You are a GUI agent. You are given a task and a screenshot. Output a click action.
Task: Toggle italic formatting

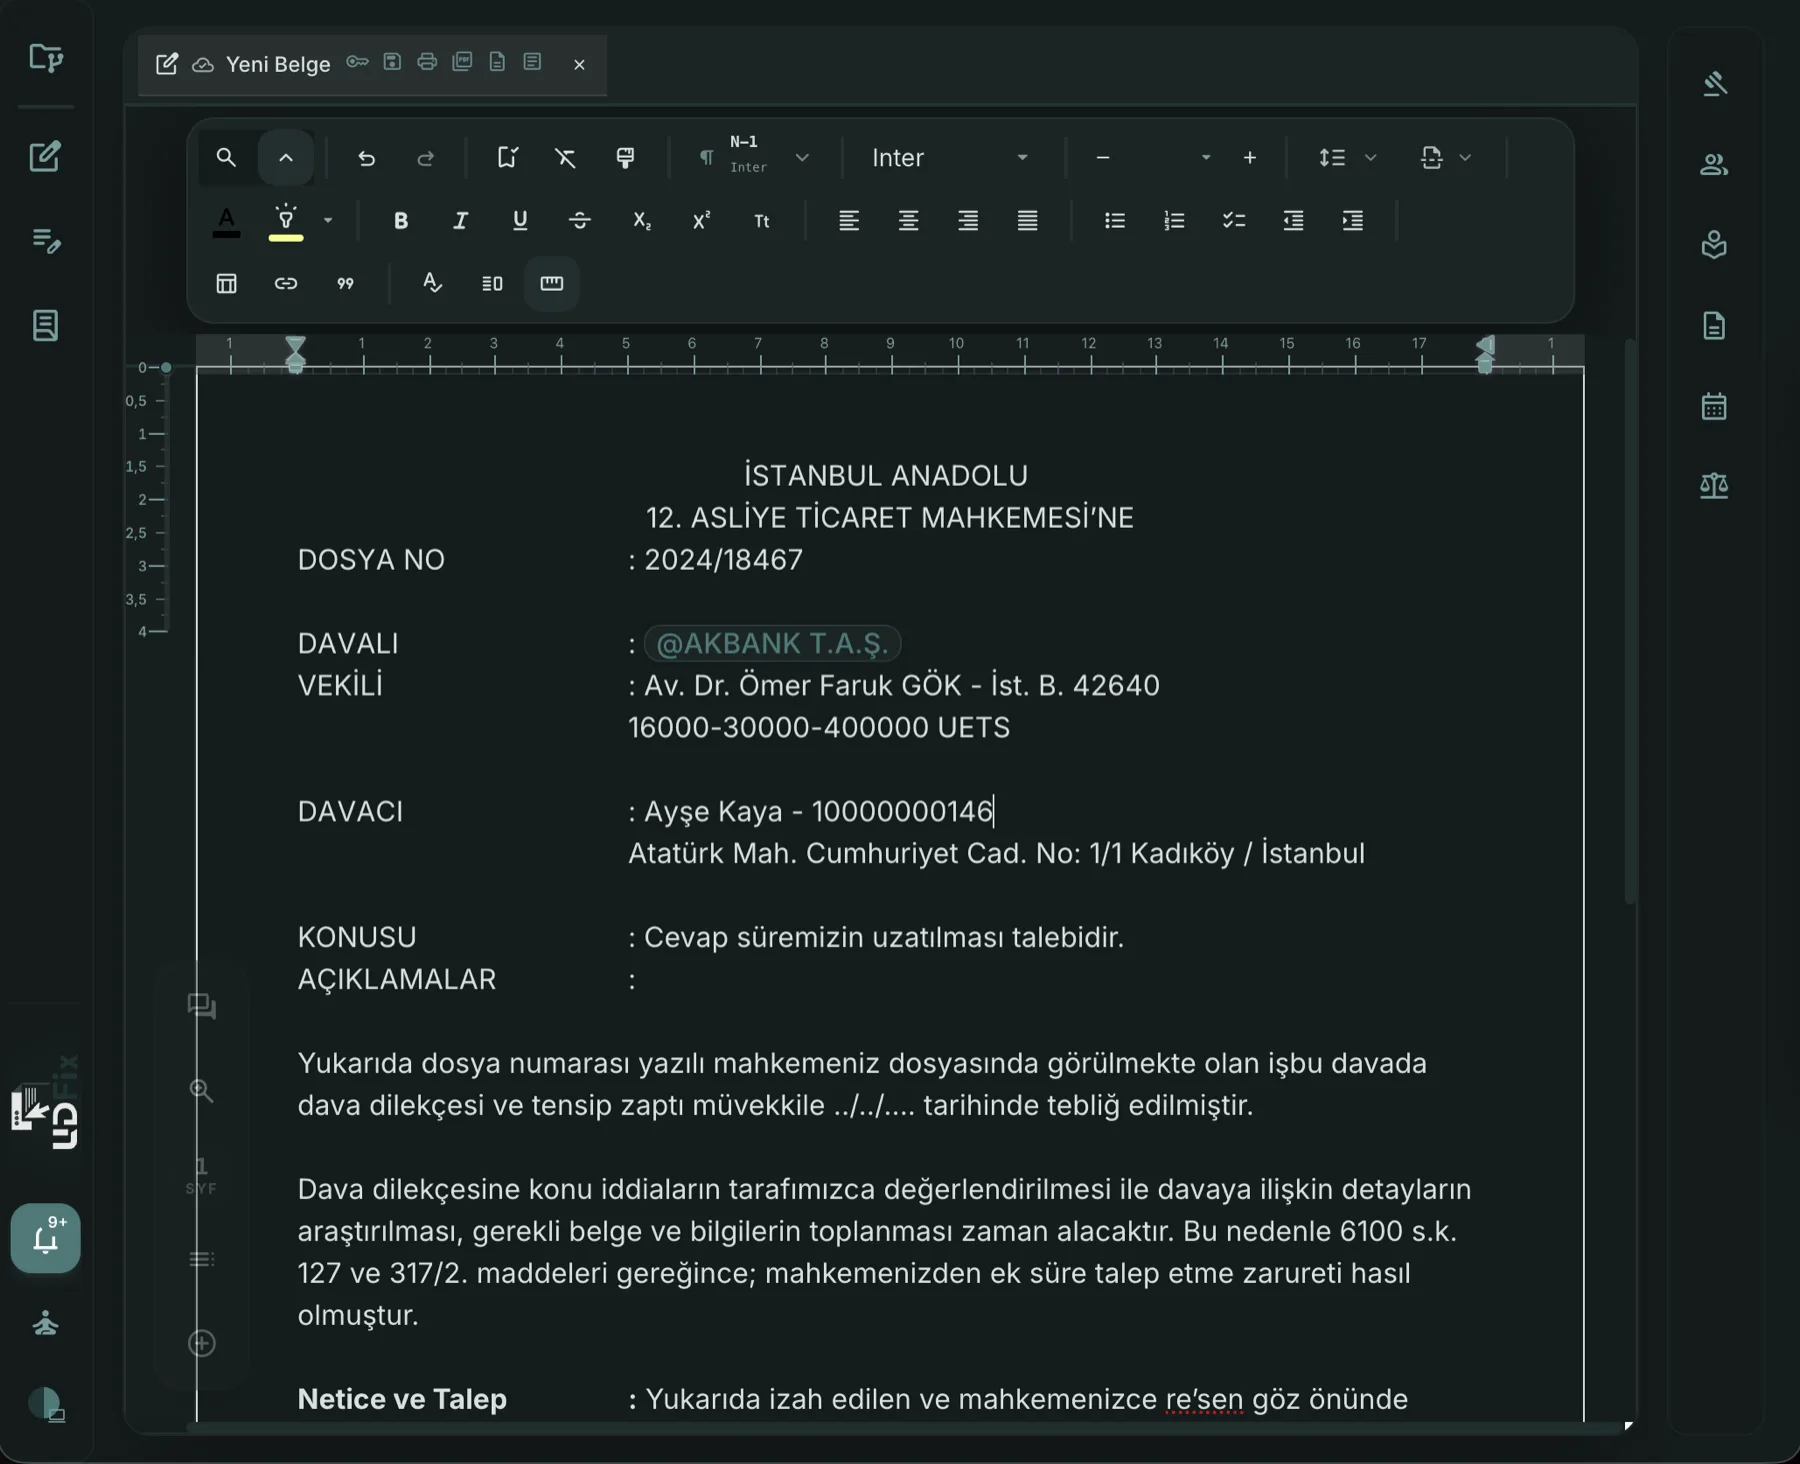point(460,221)
